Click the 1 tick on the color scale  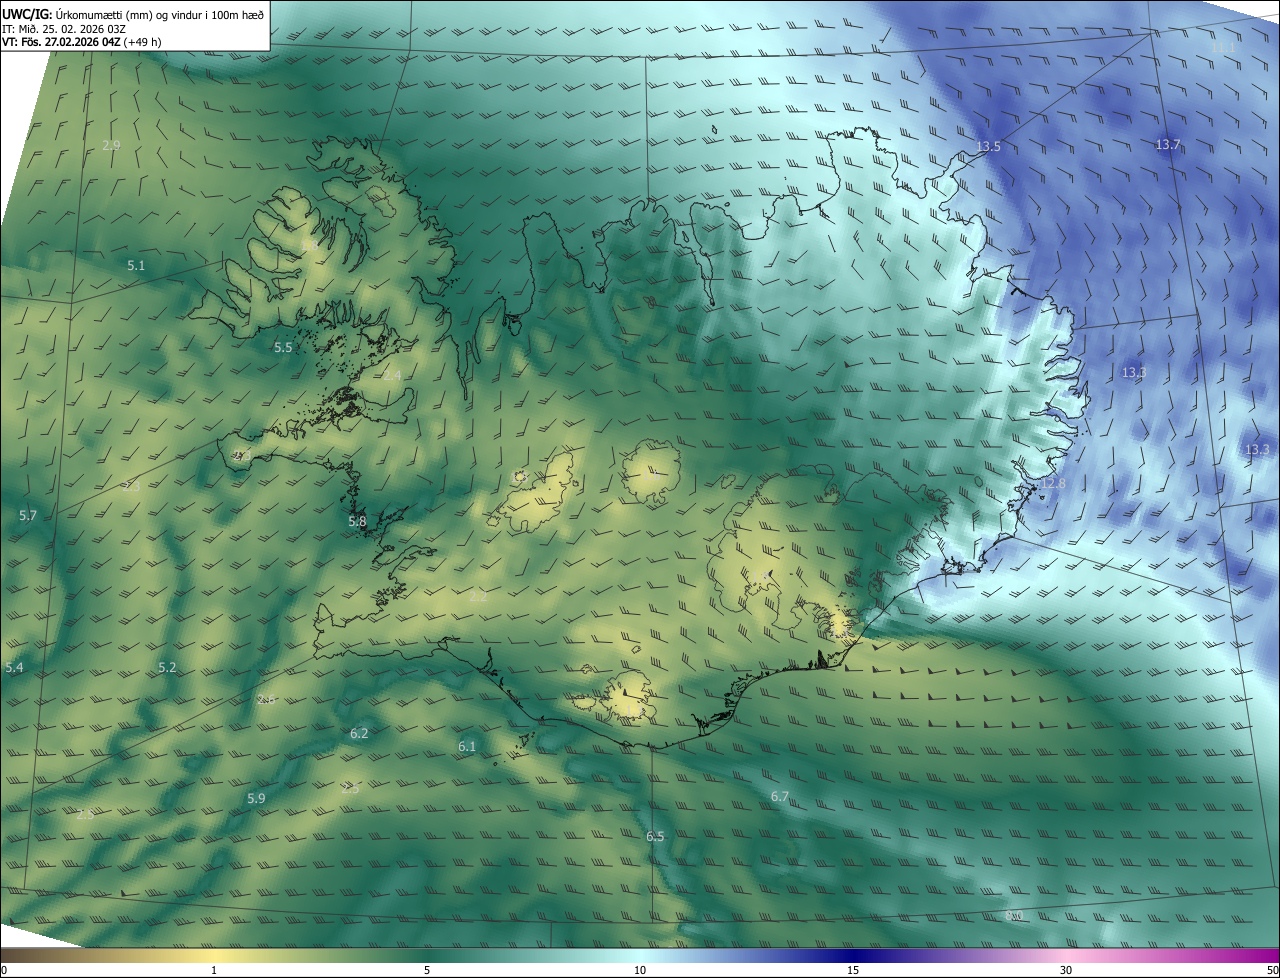[214, 970]
